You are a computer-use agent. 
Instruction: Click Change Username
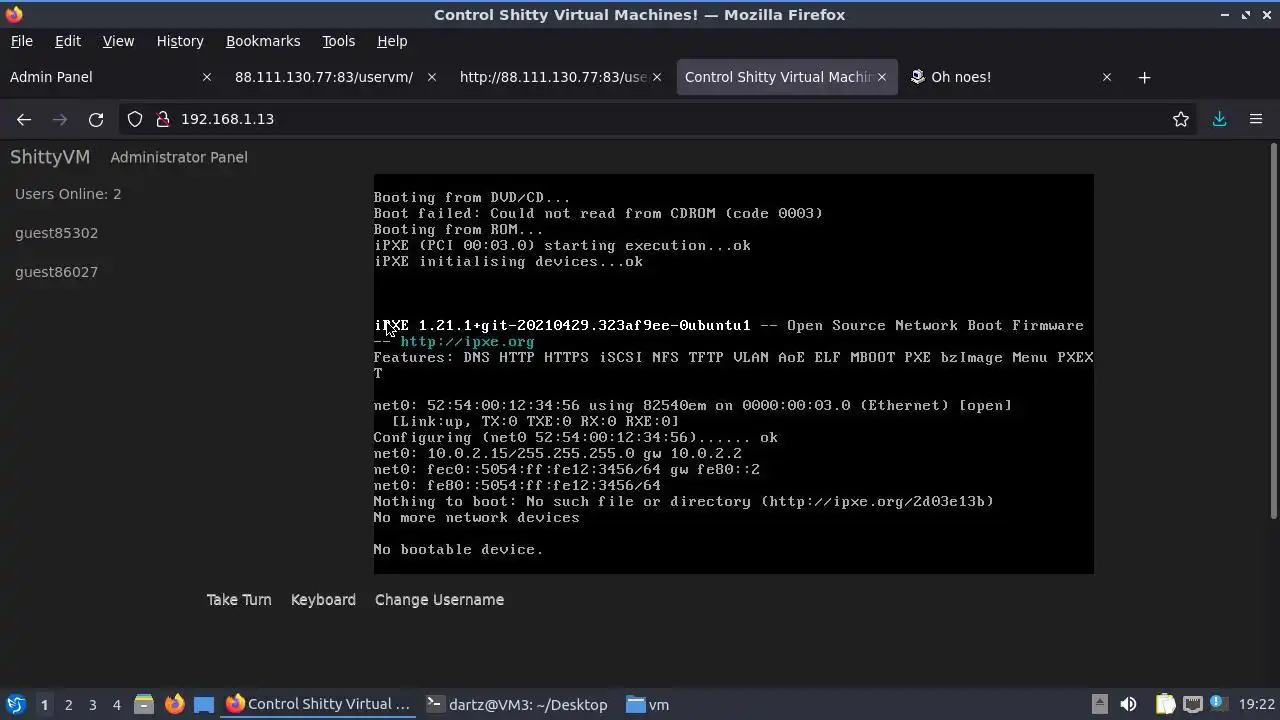pos(439,600)
